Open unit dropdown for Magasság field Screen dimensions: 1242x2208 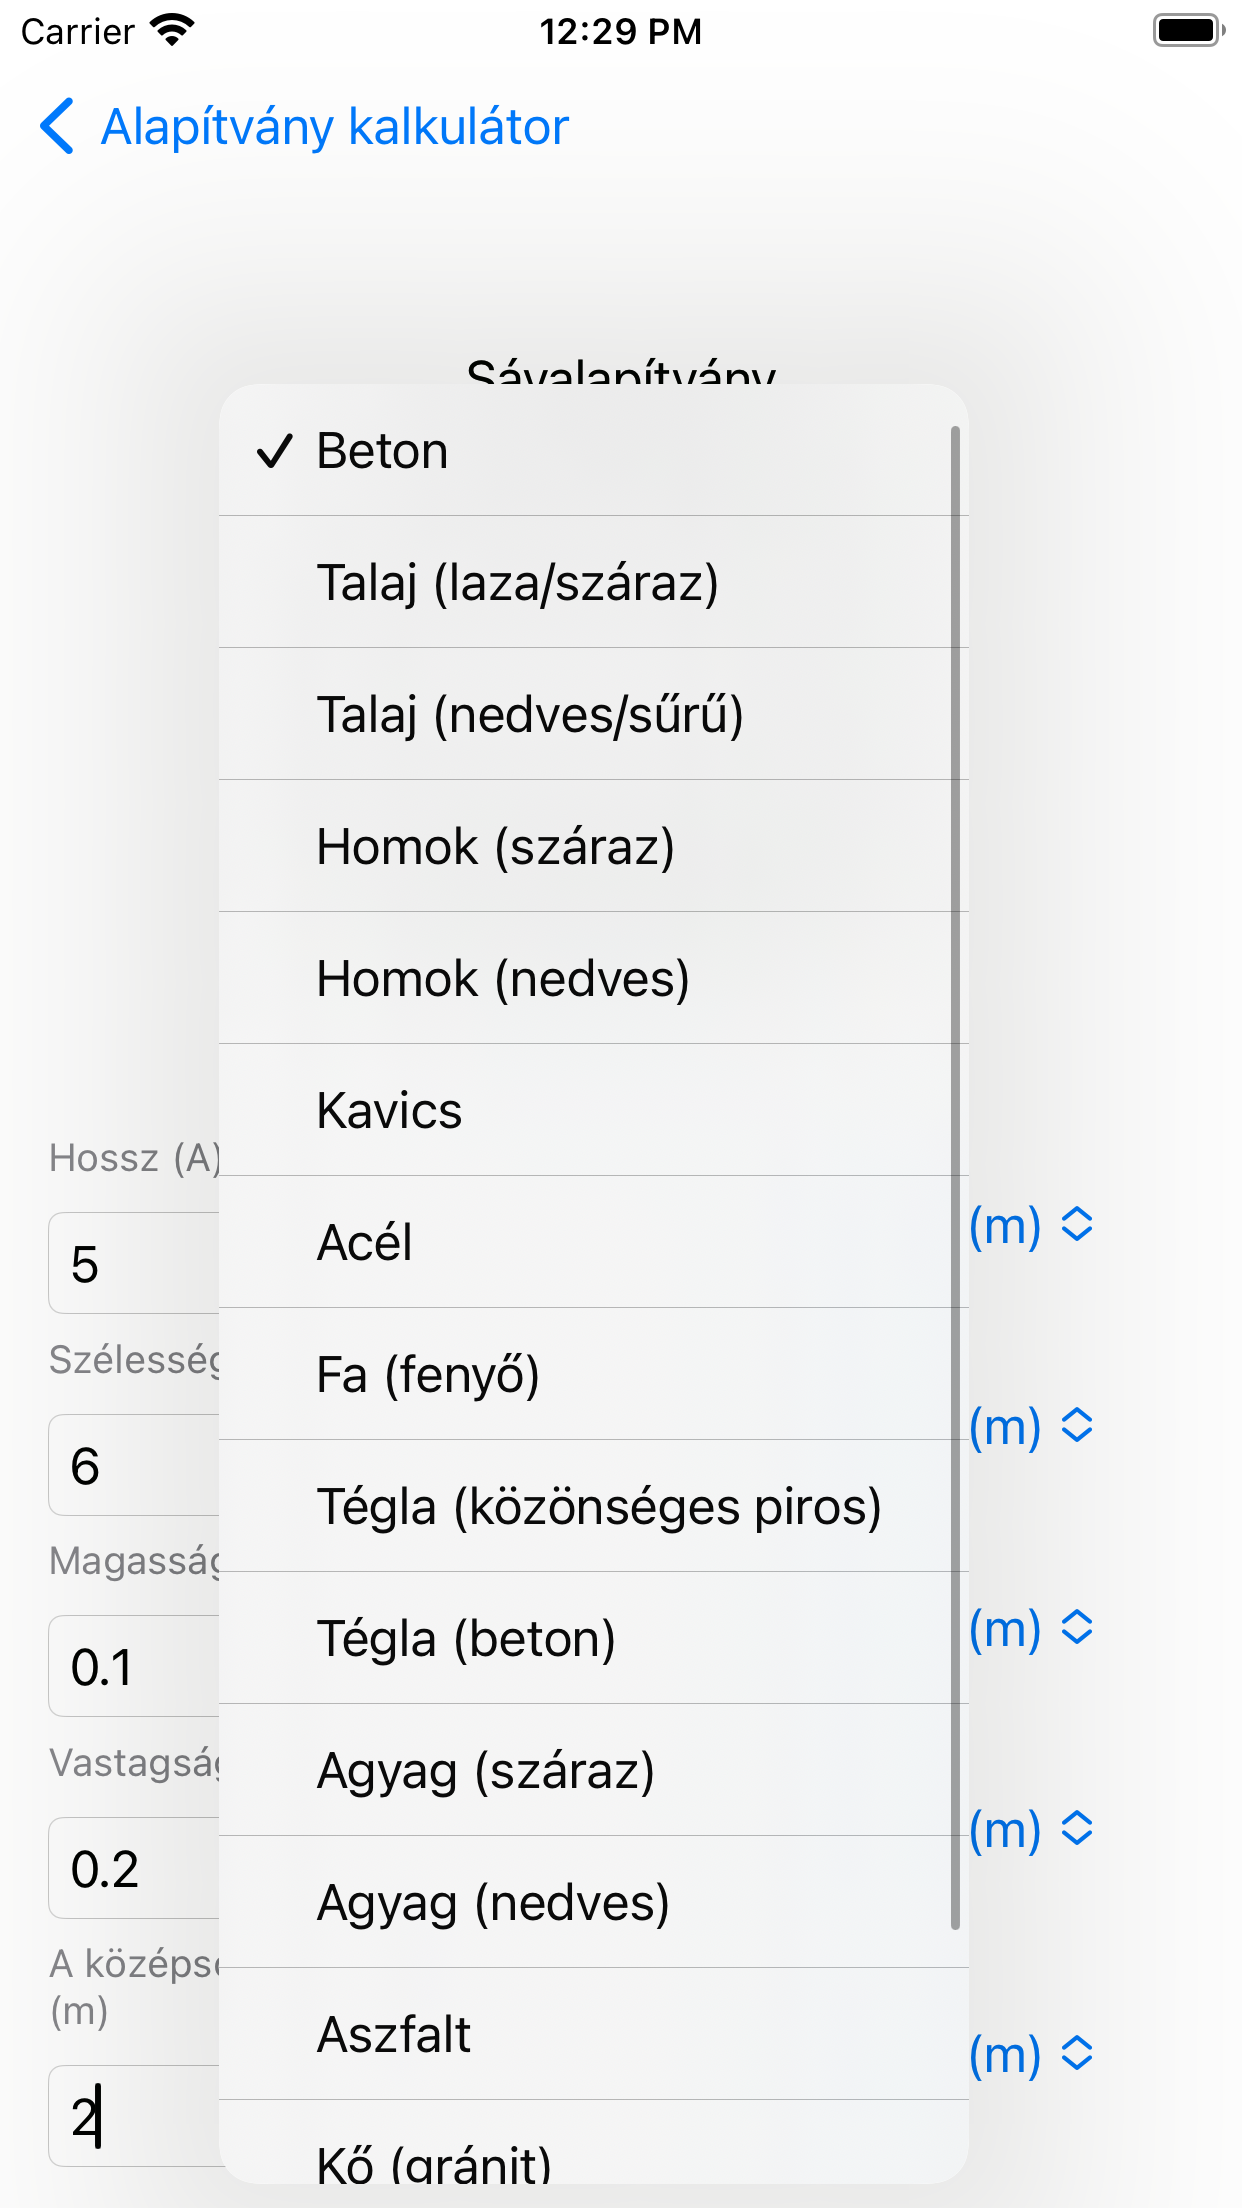tap(1031, 1628)
